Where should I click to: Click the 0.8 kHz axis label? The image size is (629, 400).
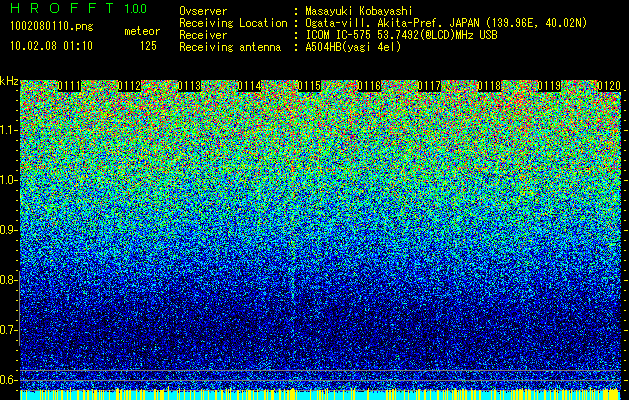coord(9,280)
